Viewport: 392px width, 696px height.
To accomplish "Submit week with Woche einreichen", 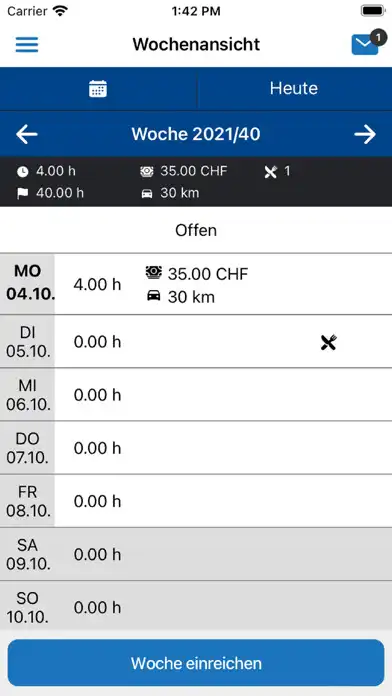I will [x=196, y=663].
